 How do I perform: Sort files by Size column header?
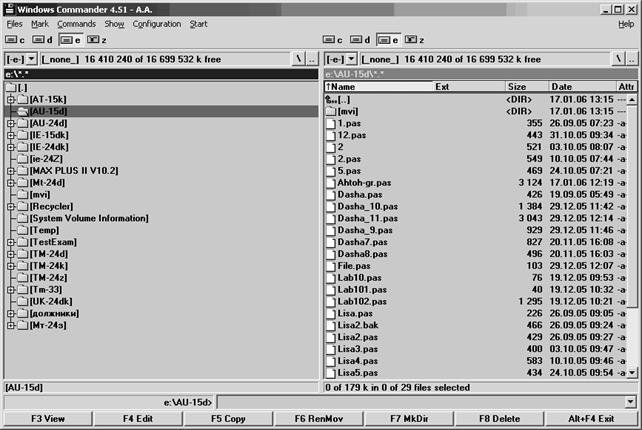click(527, 86)
